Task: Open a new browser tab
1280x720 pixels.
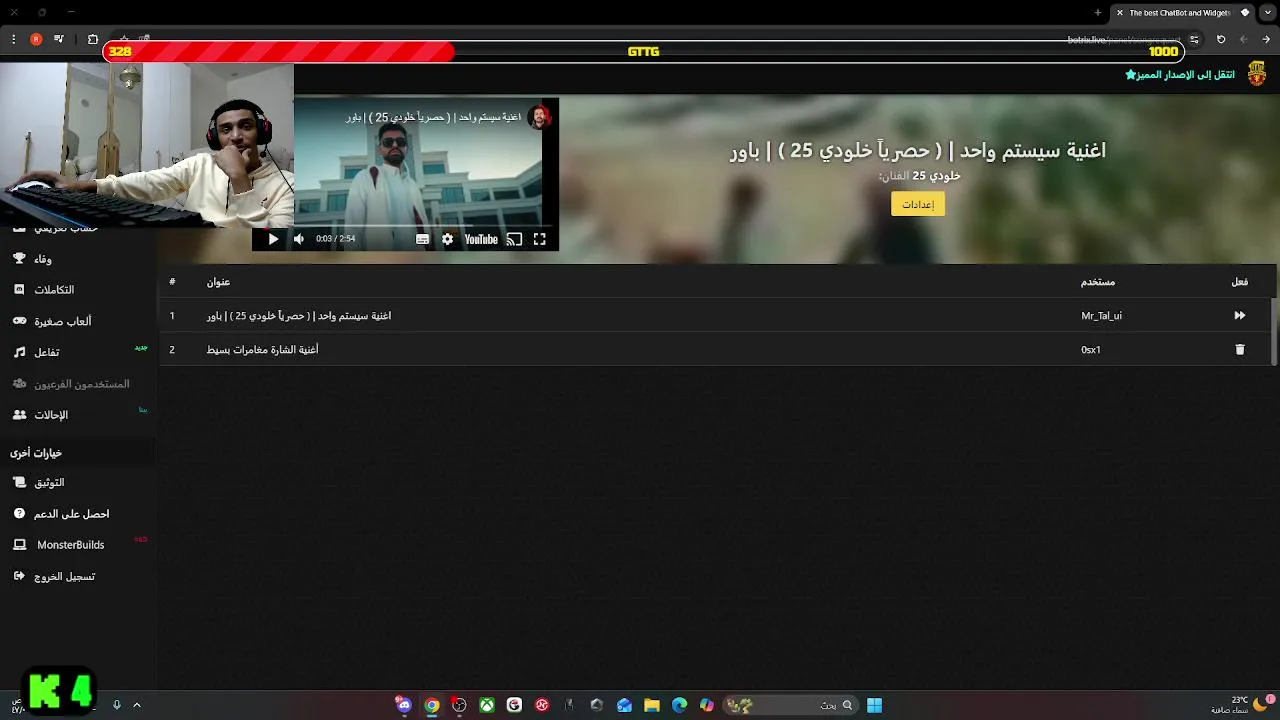Action: click(1098, 13)
